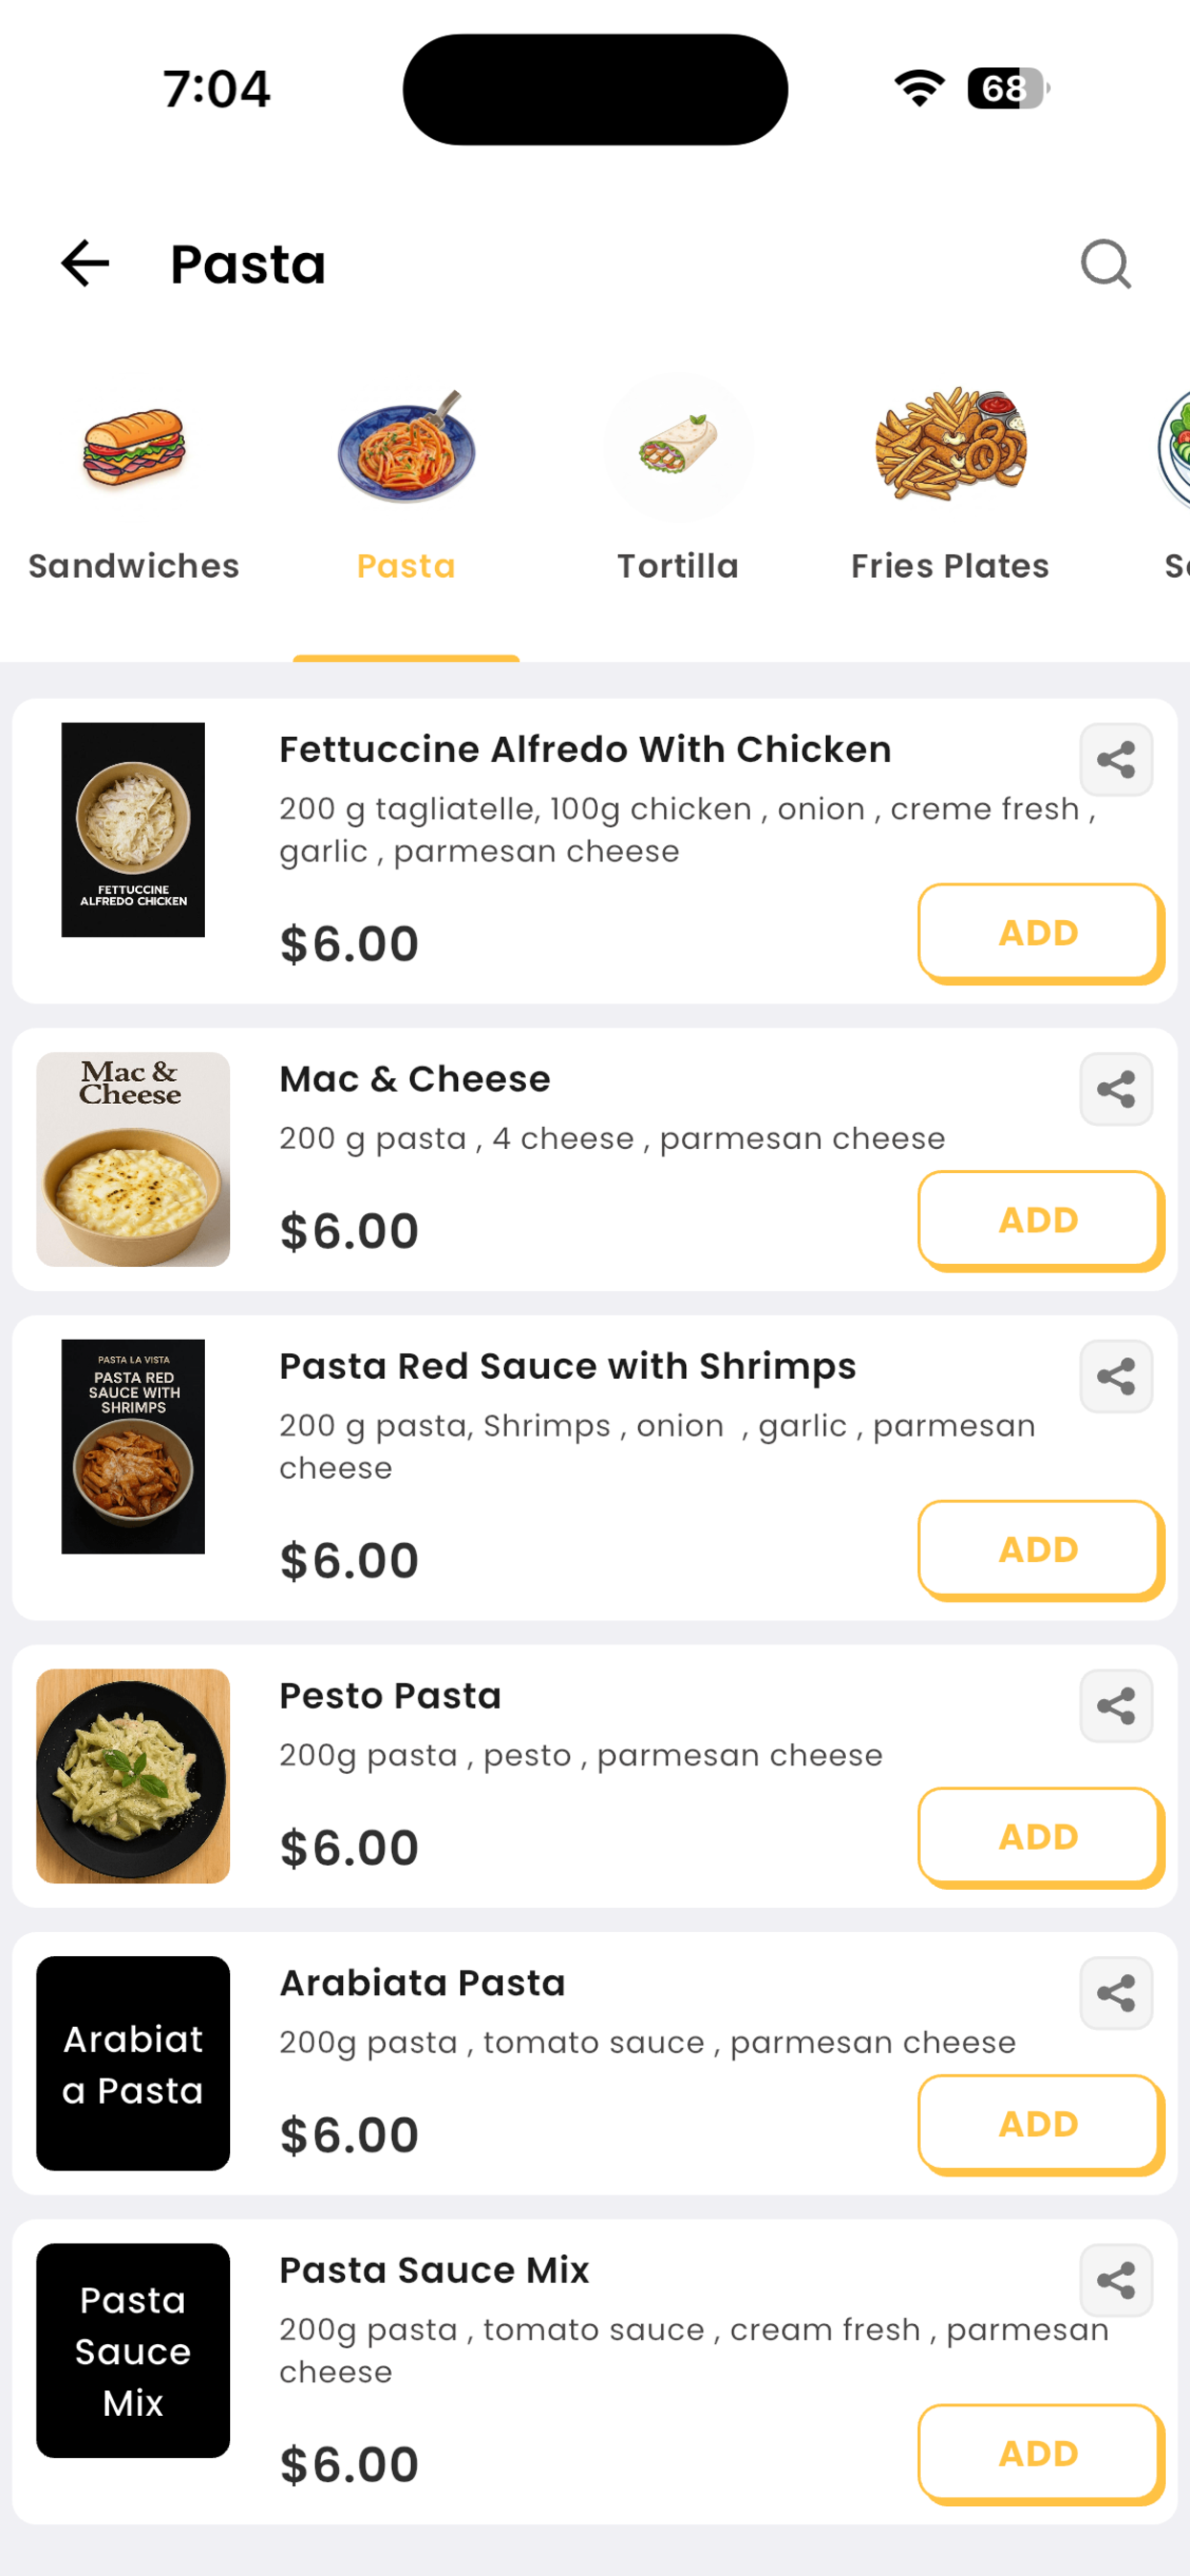
Task: Select the Pasta category tab
Action: 406,482
